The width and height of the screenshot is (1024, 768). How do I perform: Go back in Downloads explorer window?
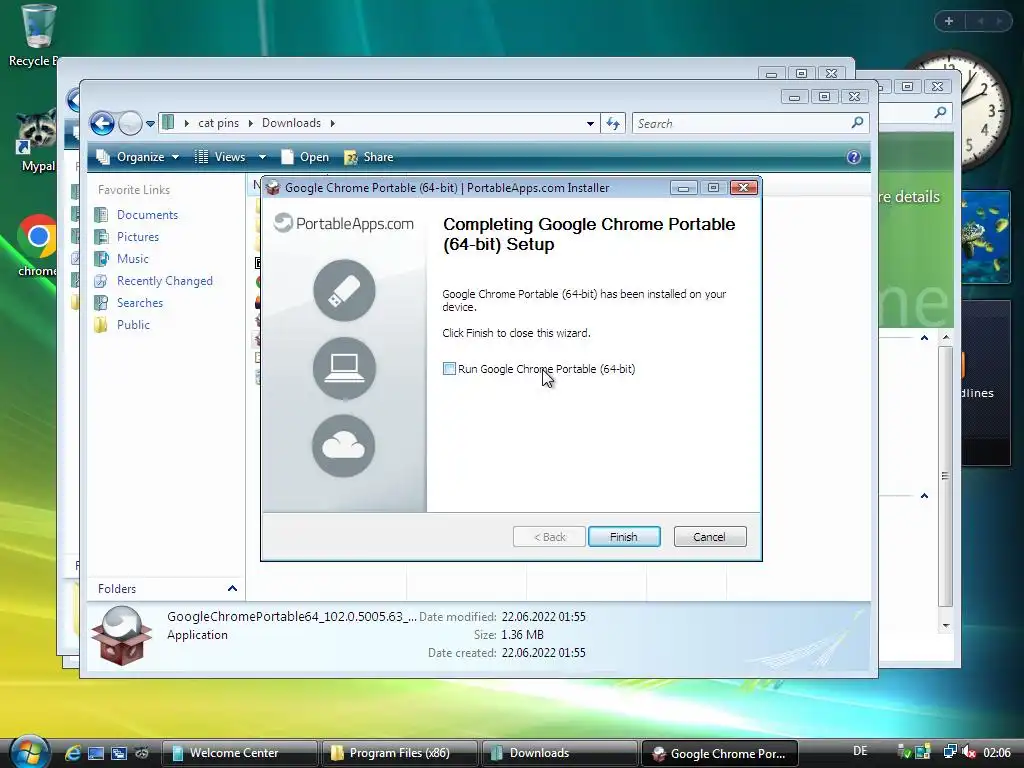point(102,123)
